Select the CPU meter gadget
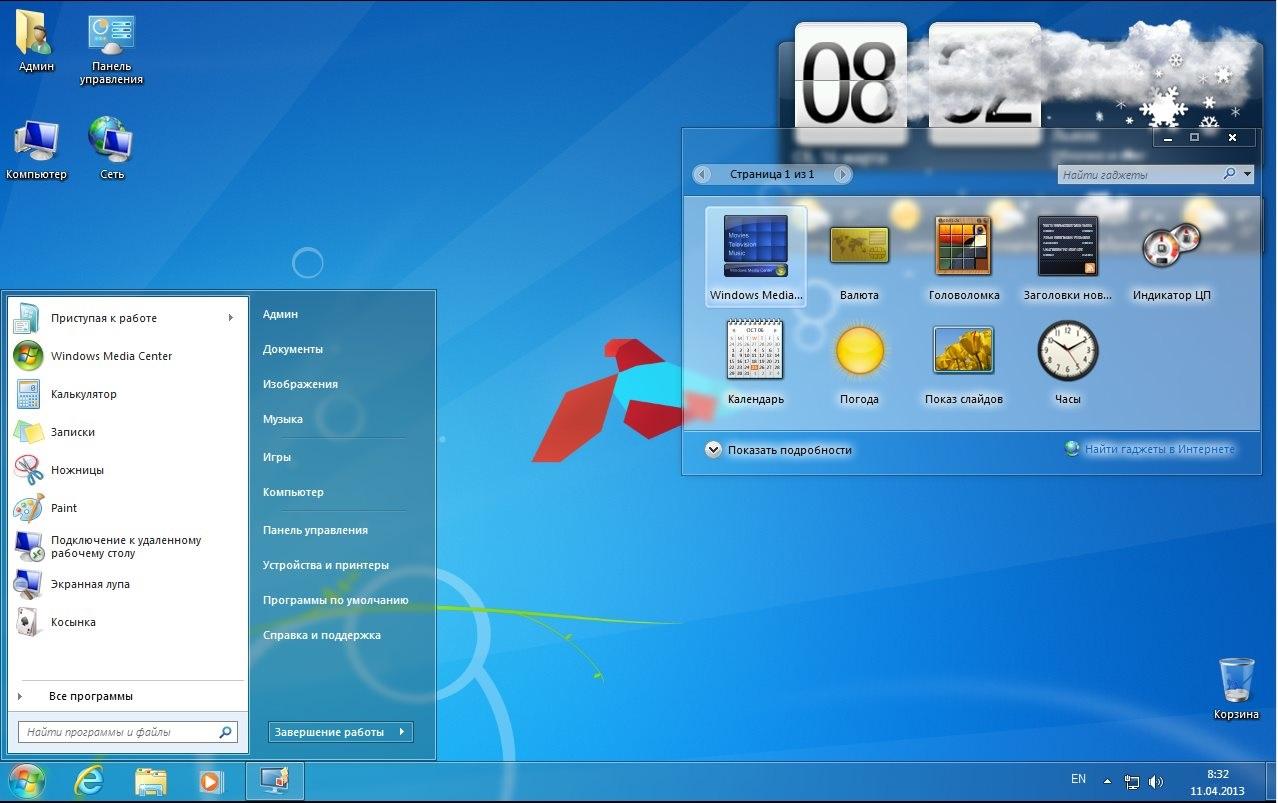Image resolution: width=1278 pixels, height=803 pixels. pyautogui.click(x=1171, y=246)
